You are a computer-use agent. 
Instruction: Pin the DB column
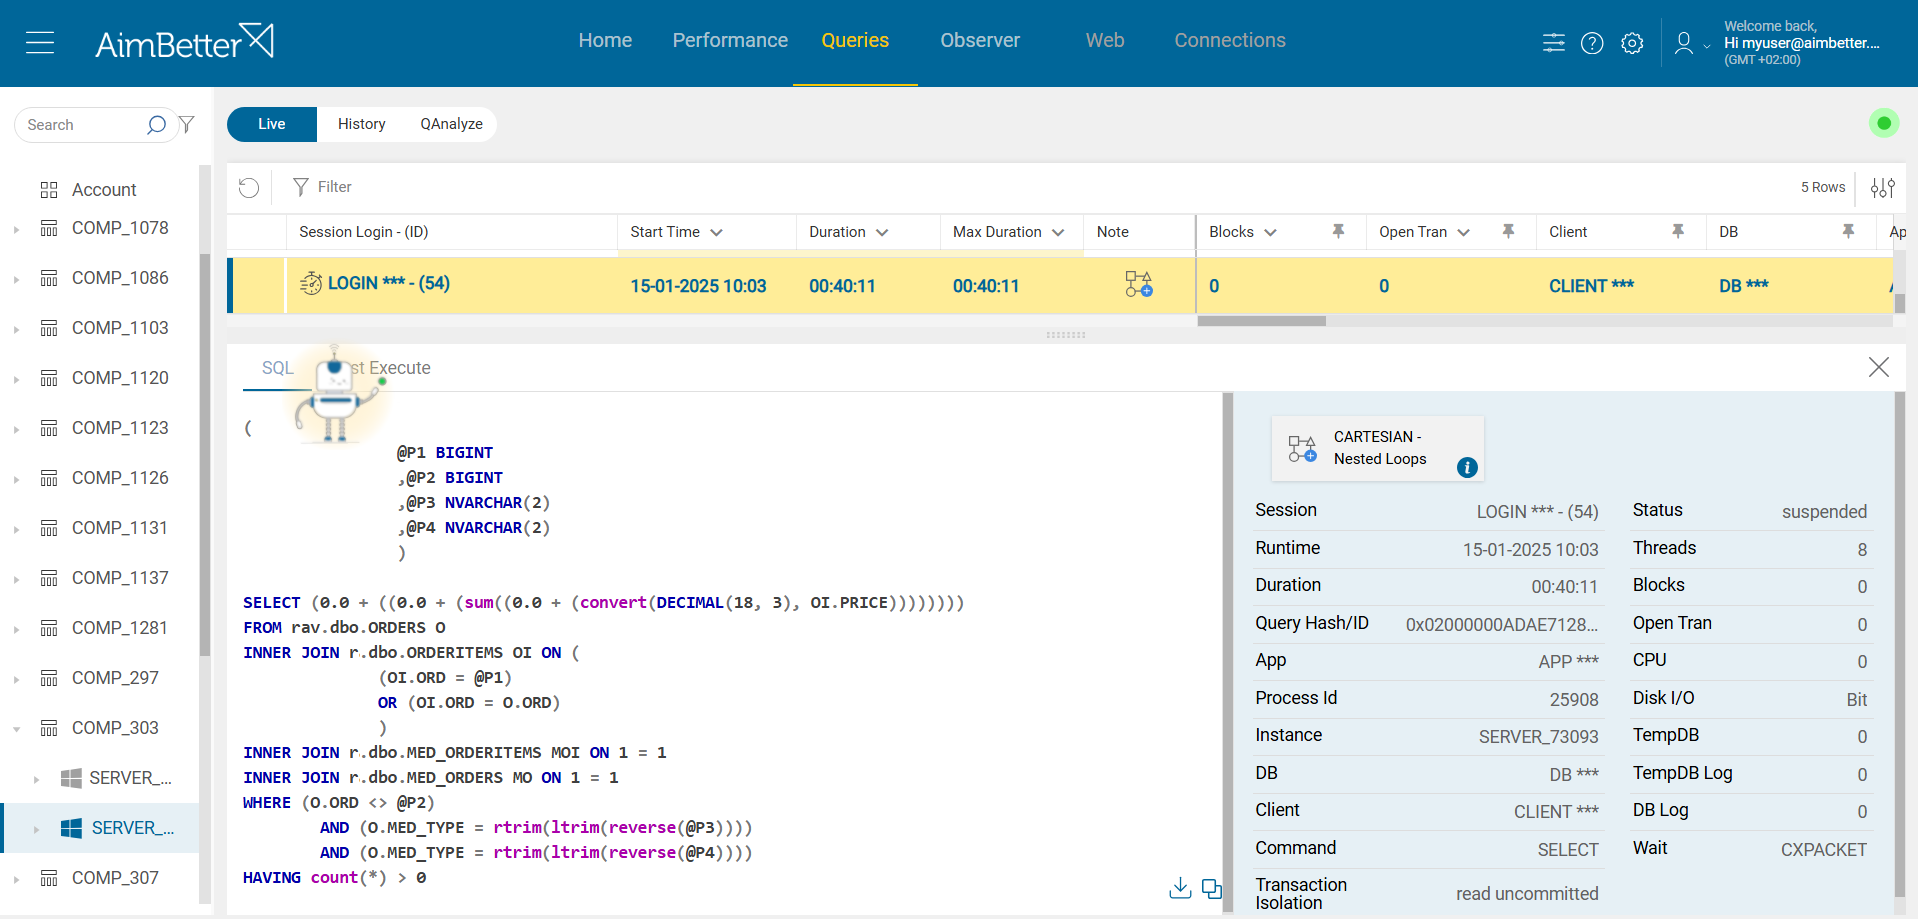click(1848, 232)
